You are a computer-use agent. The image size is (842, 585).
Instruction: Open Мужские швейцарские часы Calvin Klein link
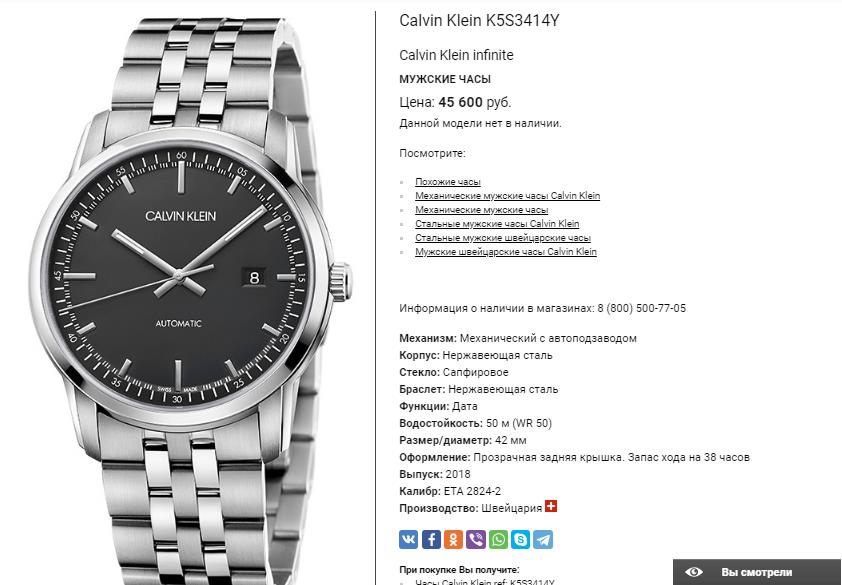pyautogui.click(x=506, y=251)
